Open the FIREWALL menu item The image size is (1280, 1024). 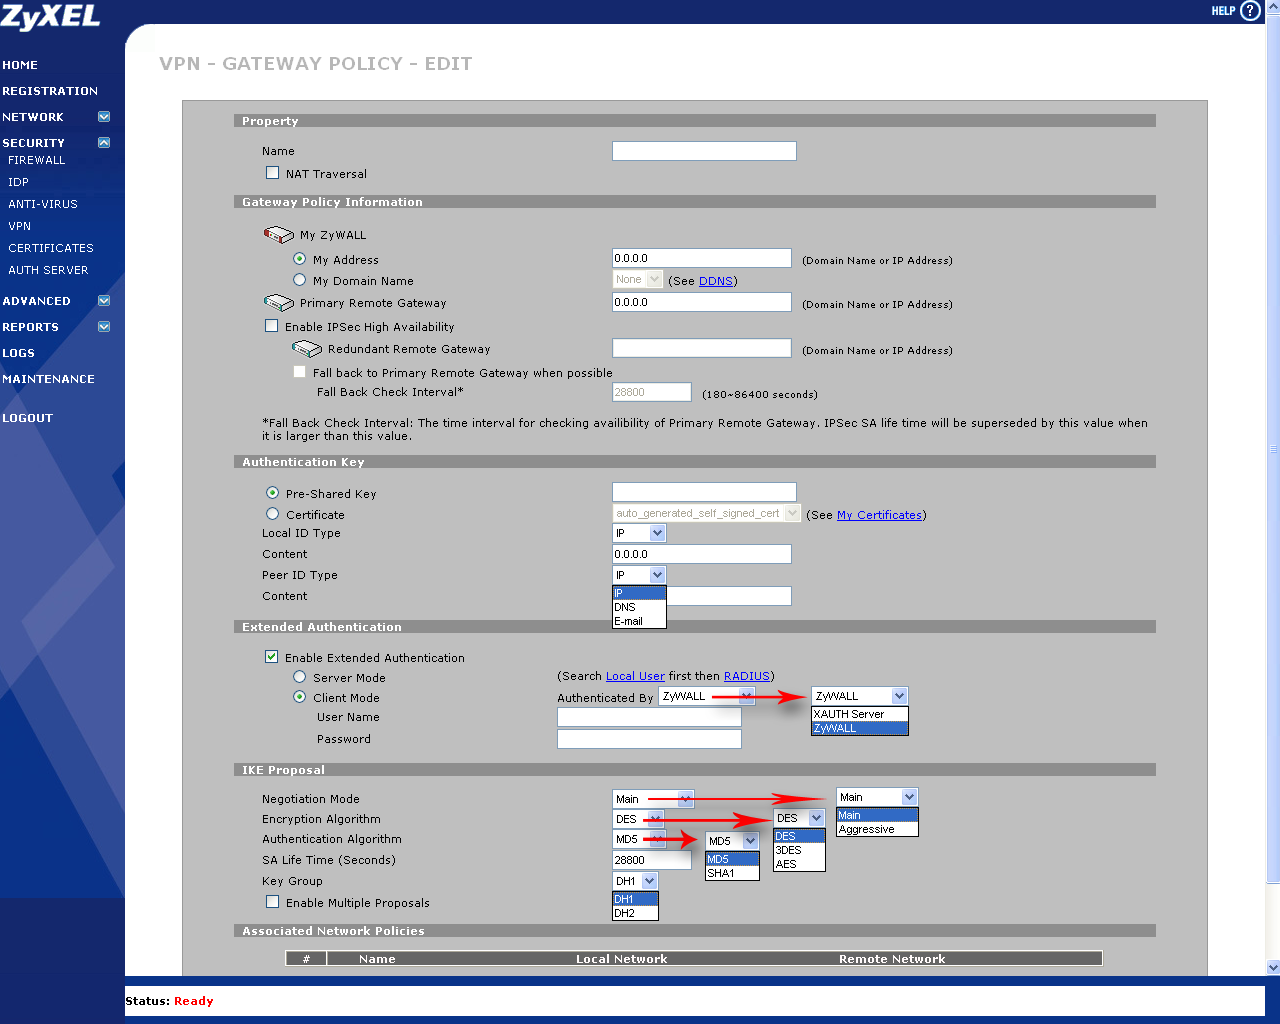pyautogui.click(x=37, y=160)
